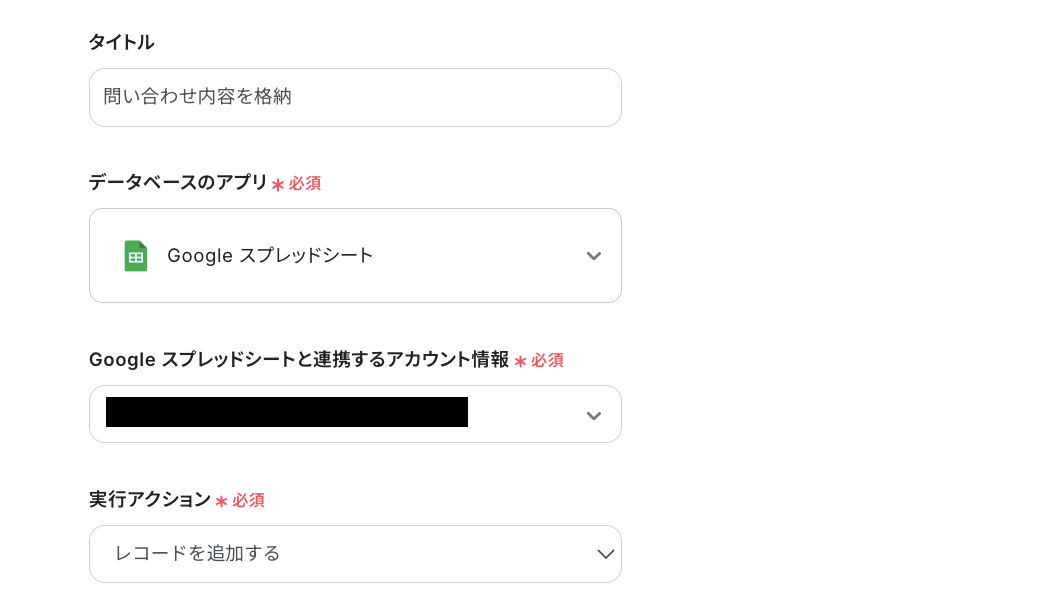Click the down arrow on the account dropdown
The height and width of the screenshot is (612, 1038).
click(x=594, y=414)
